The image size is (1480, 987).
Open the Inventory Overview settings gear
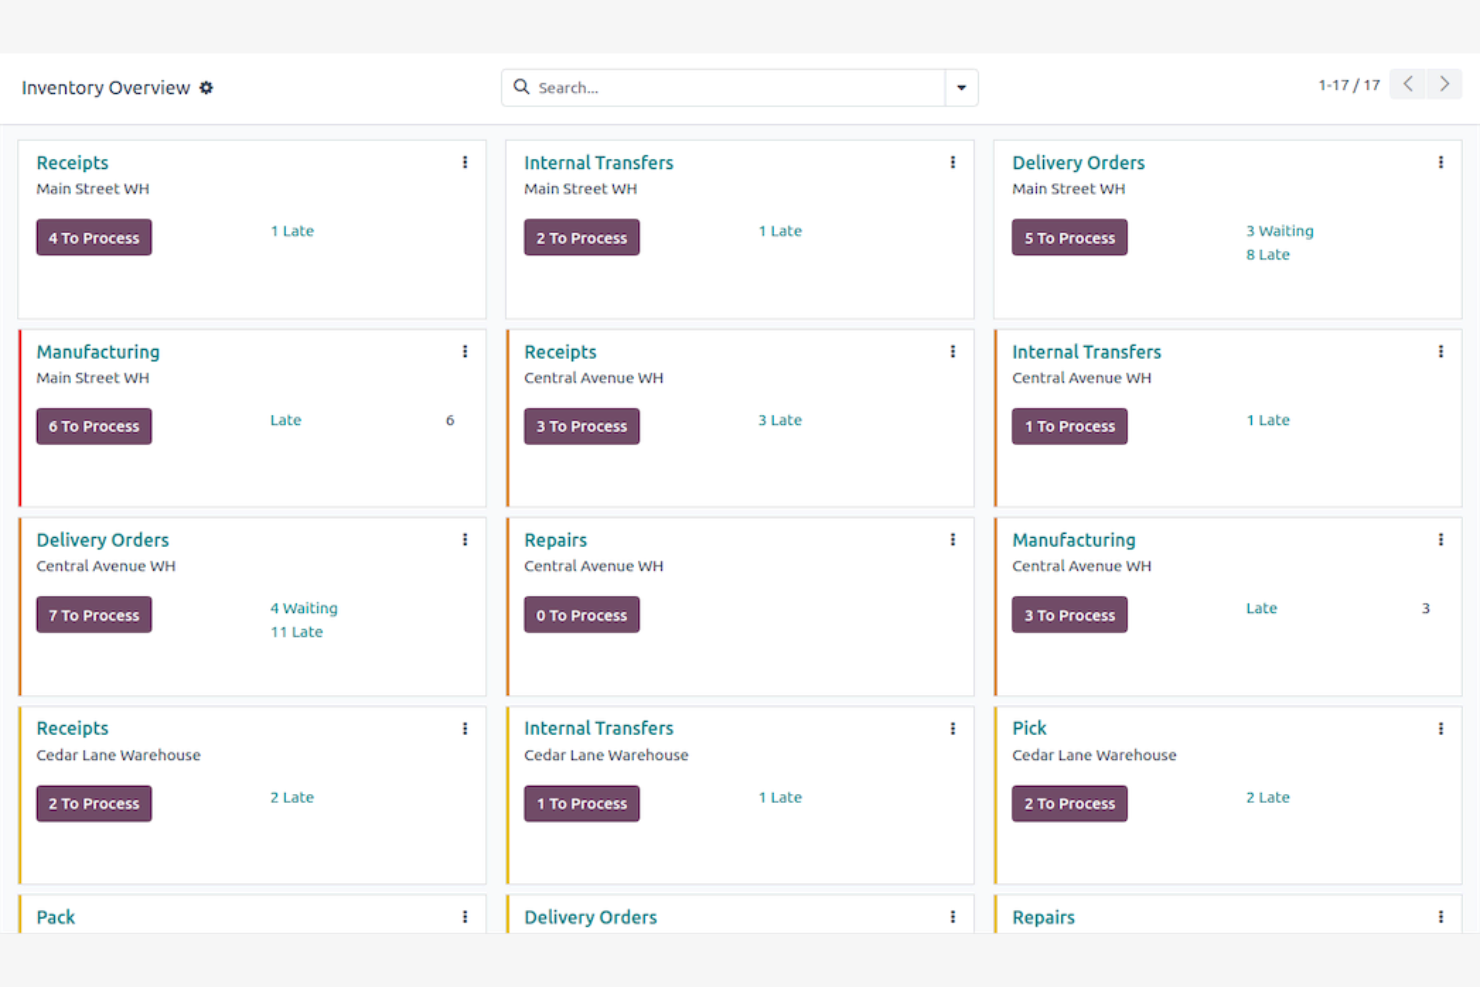point(206,88)
